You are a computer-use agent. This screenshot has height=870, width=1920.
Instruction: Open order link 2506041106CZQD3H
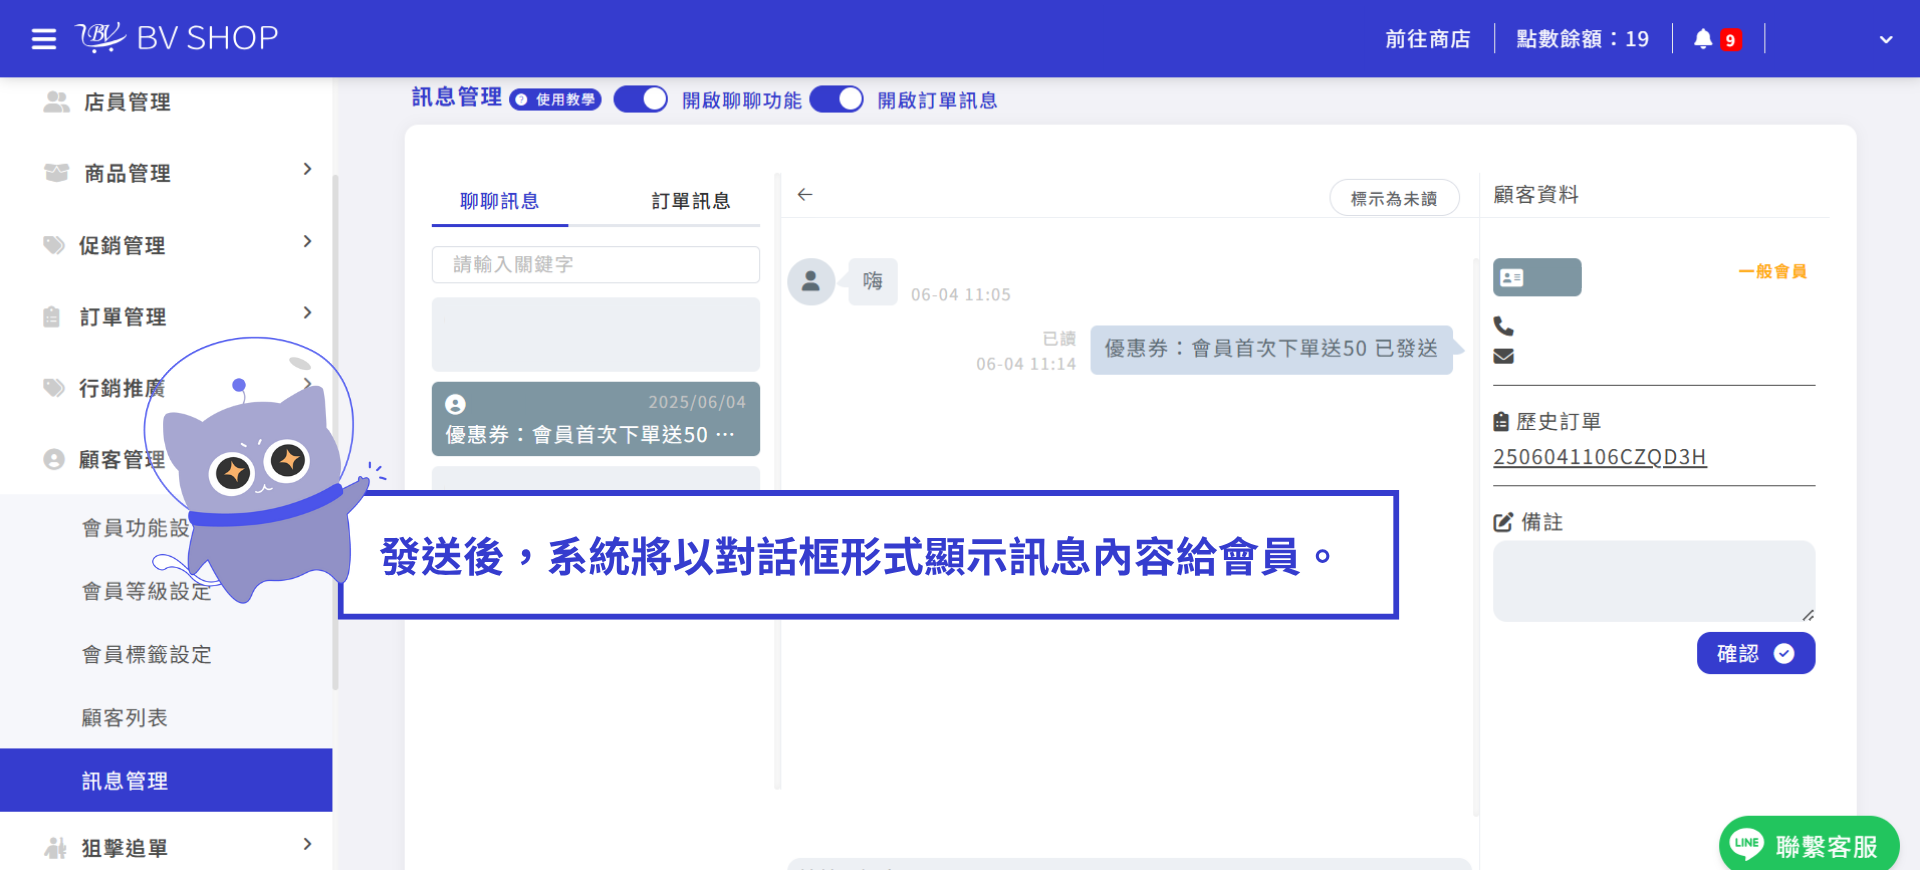(x=1600, y=457)
